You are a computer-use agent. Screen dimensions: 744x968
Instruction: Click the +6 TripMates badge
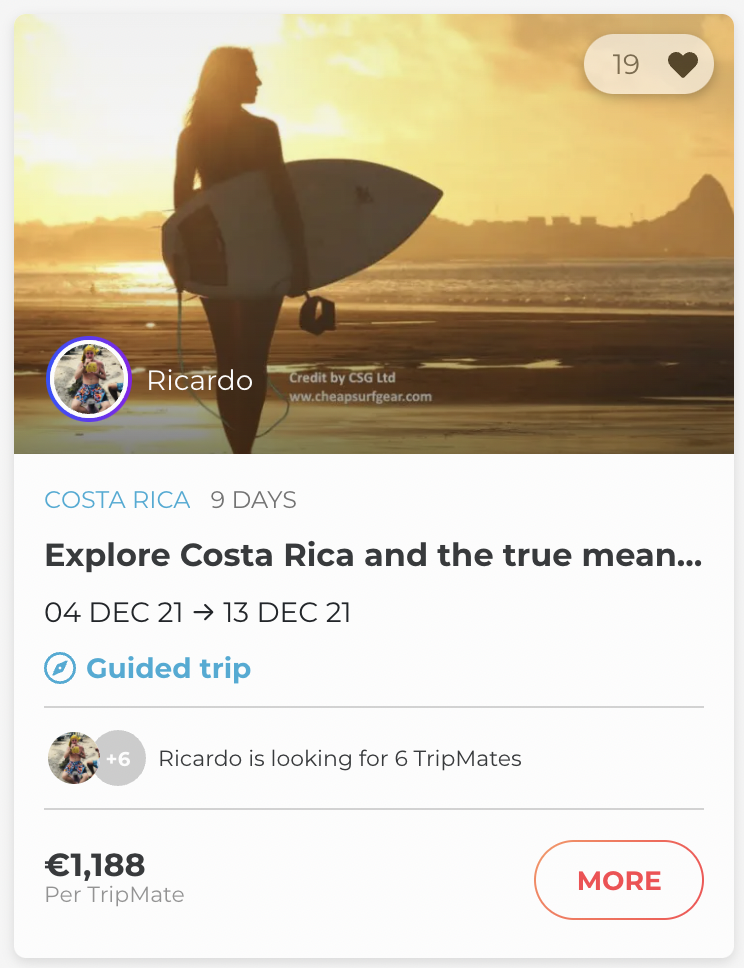[x=120, y=758]
